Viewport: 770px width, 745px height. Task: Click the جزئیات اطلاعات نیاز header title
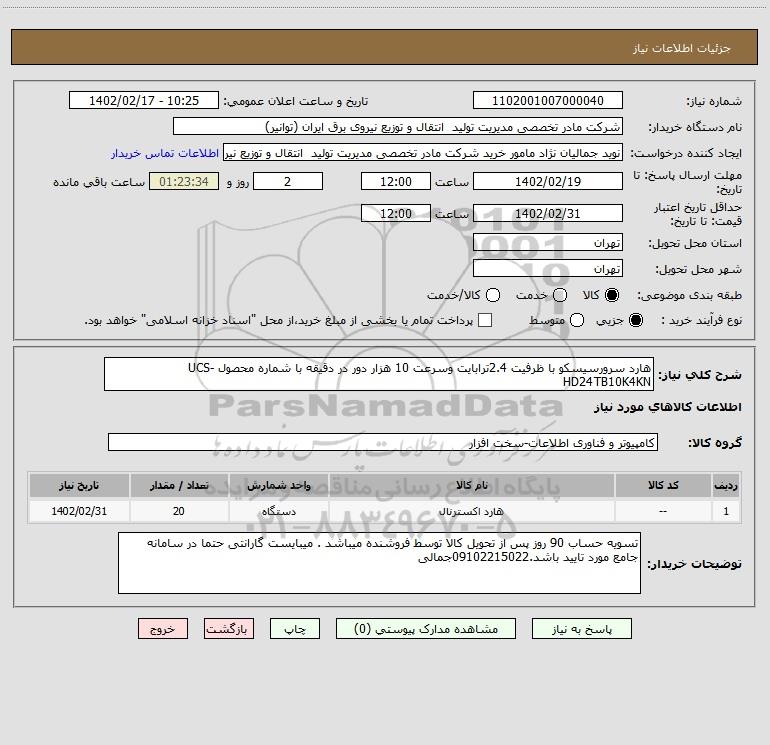tap(682, 48)
